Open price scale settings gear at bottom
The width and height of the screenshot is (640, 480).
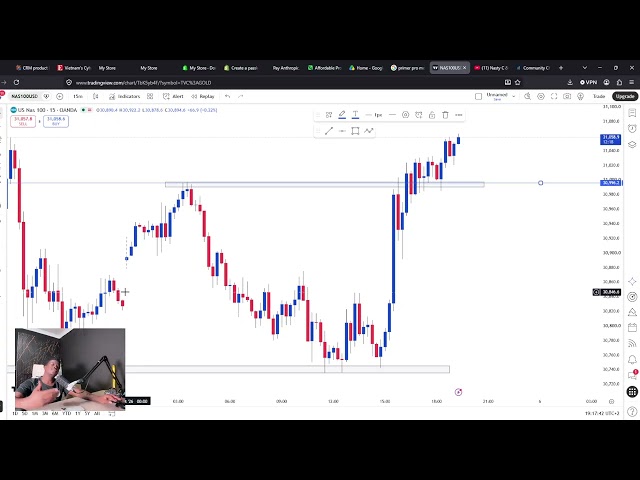coord(611,402)
